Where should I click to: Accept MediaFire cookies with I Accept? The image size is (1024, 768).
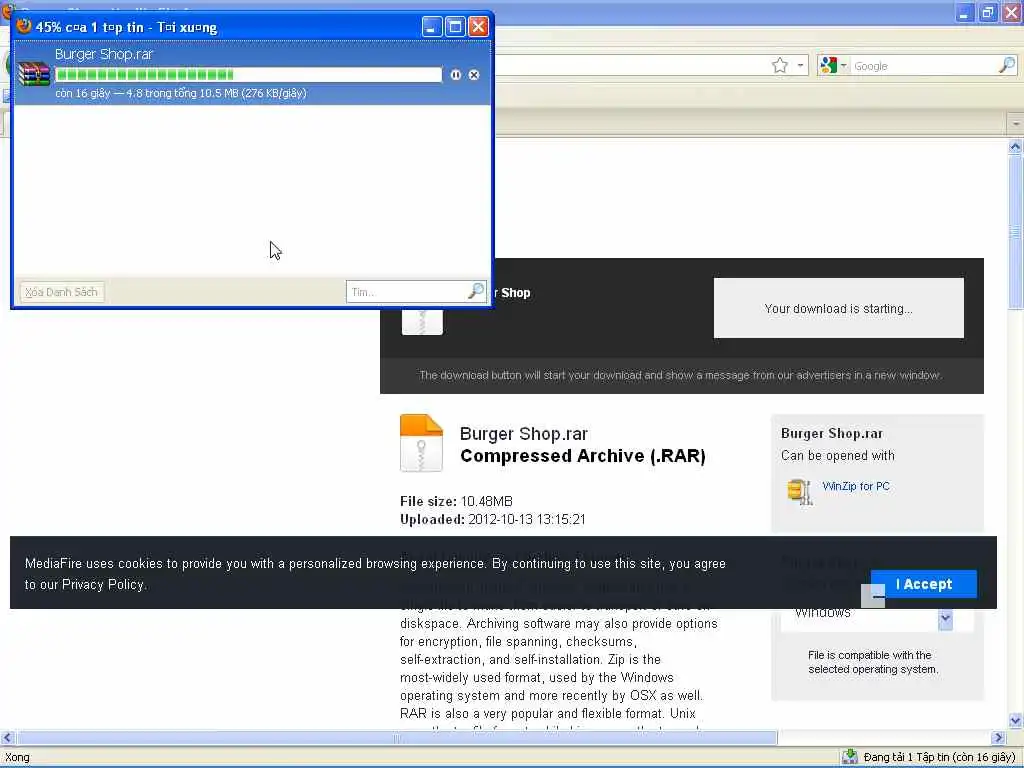923,584
